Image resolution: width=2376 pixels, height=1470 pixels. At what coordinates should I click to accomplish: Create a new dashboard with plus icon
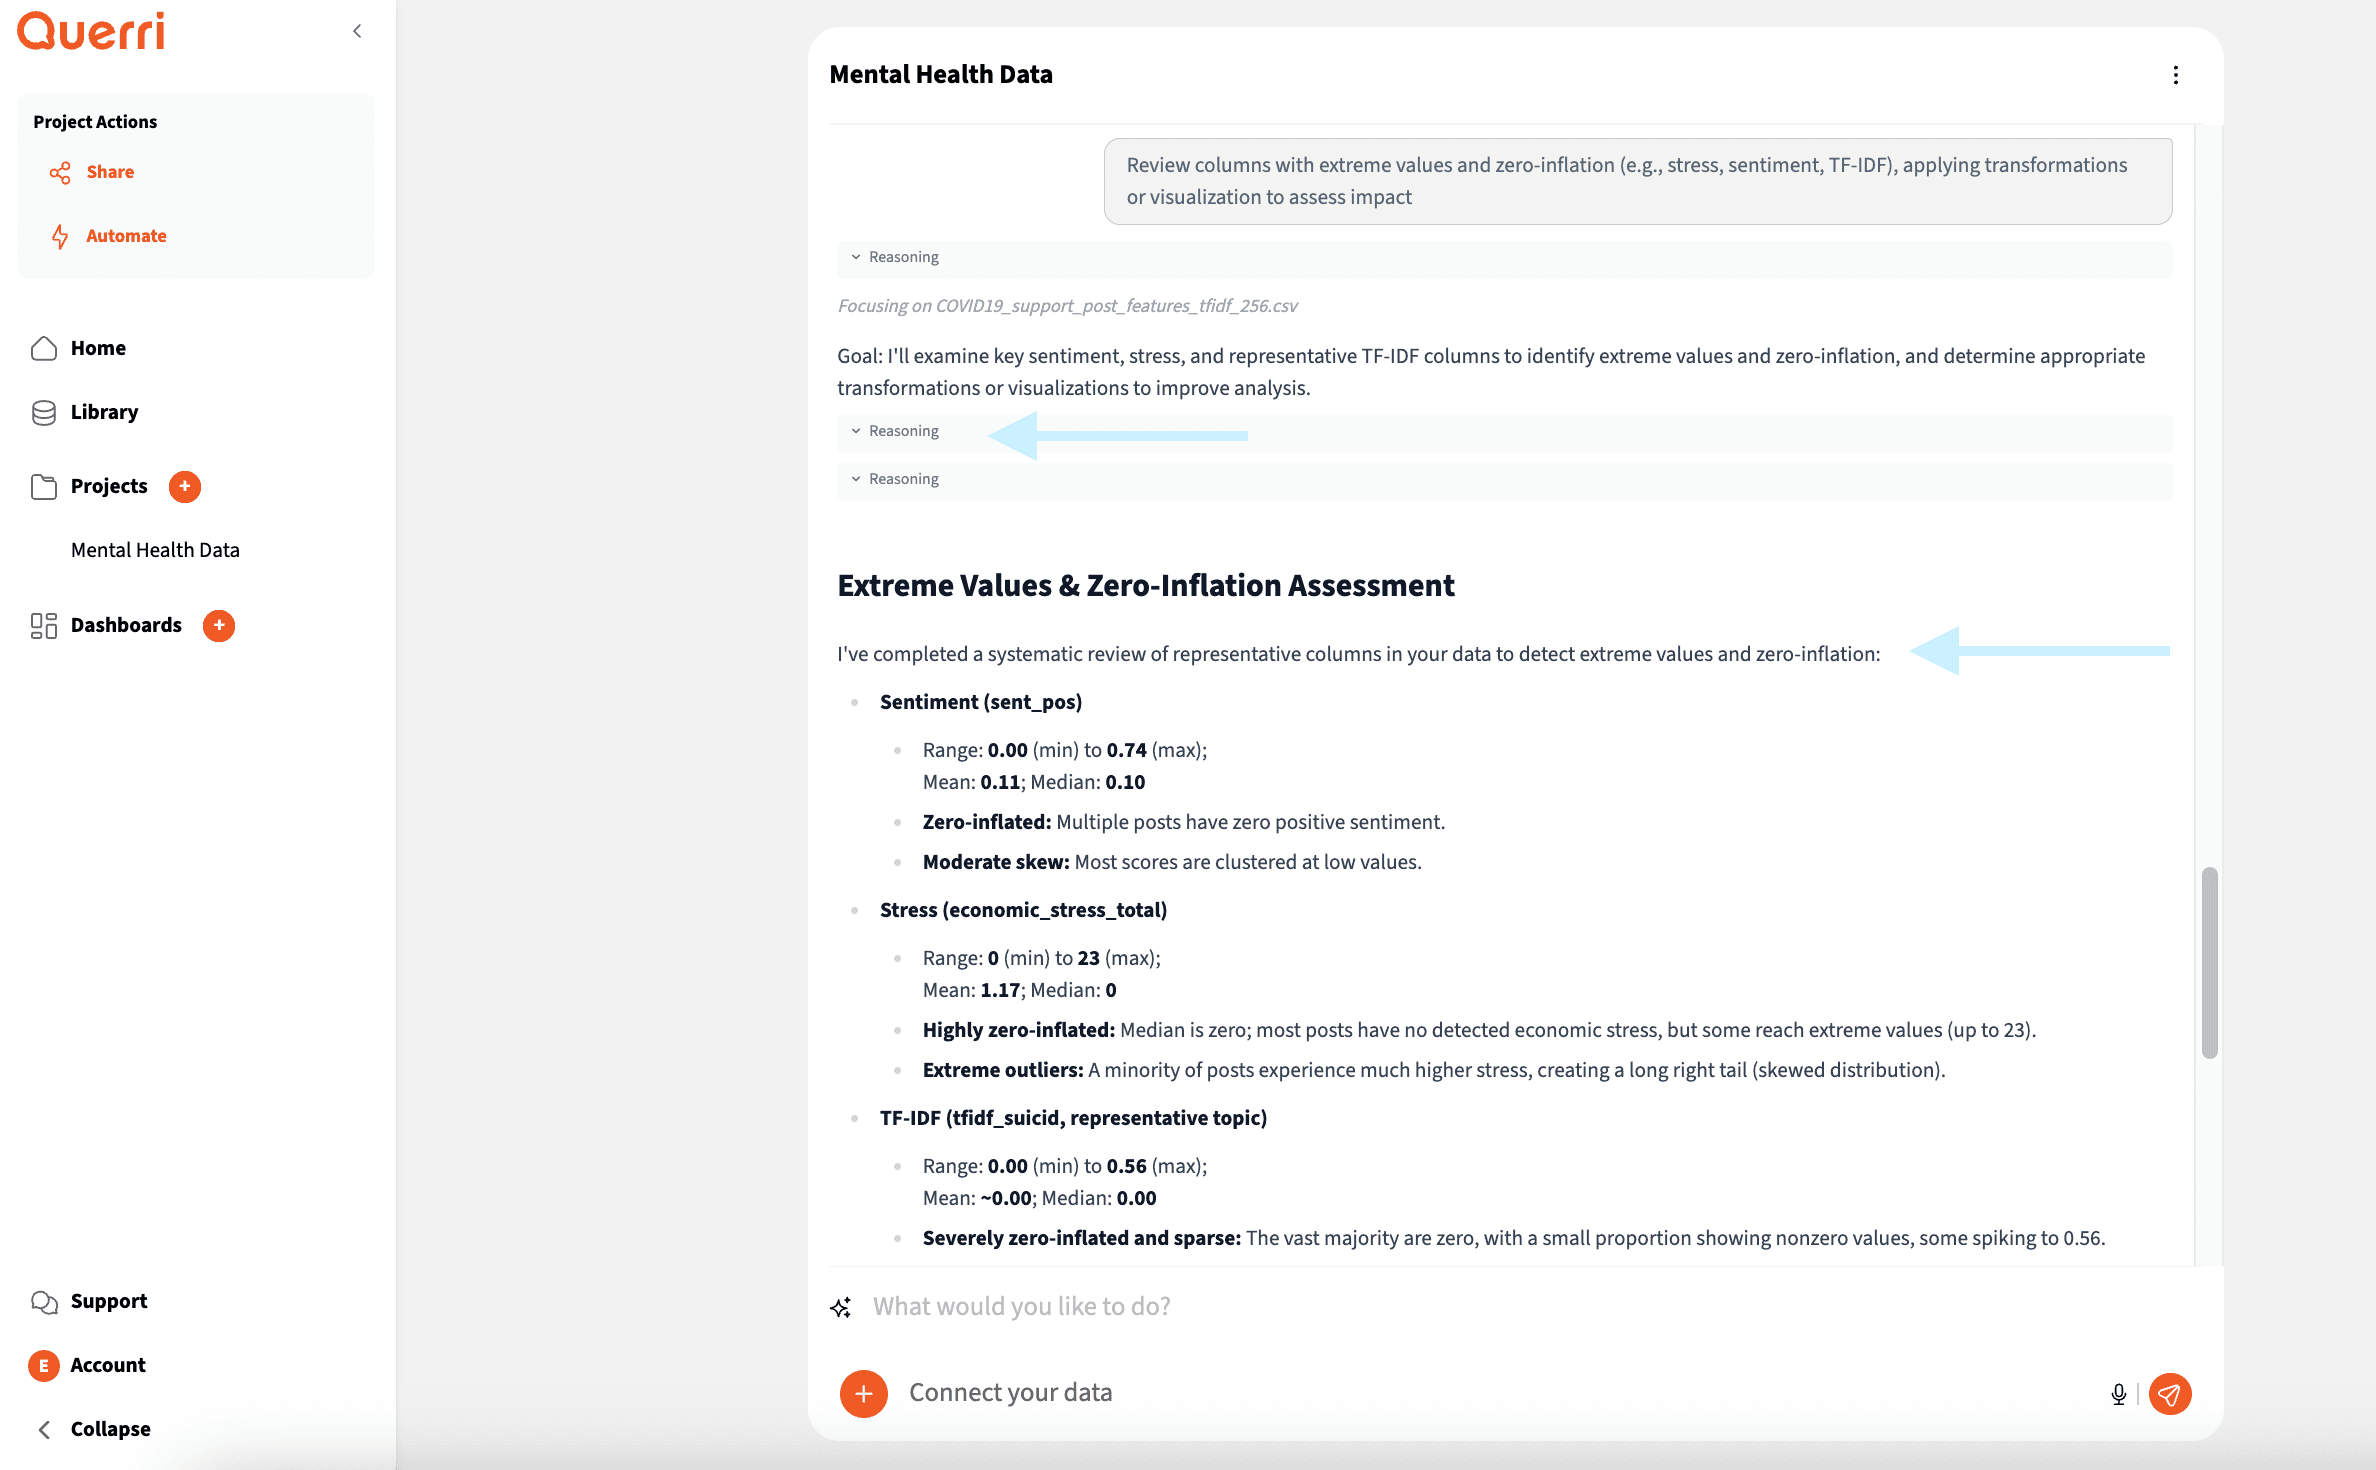[219, 625]
